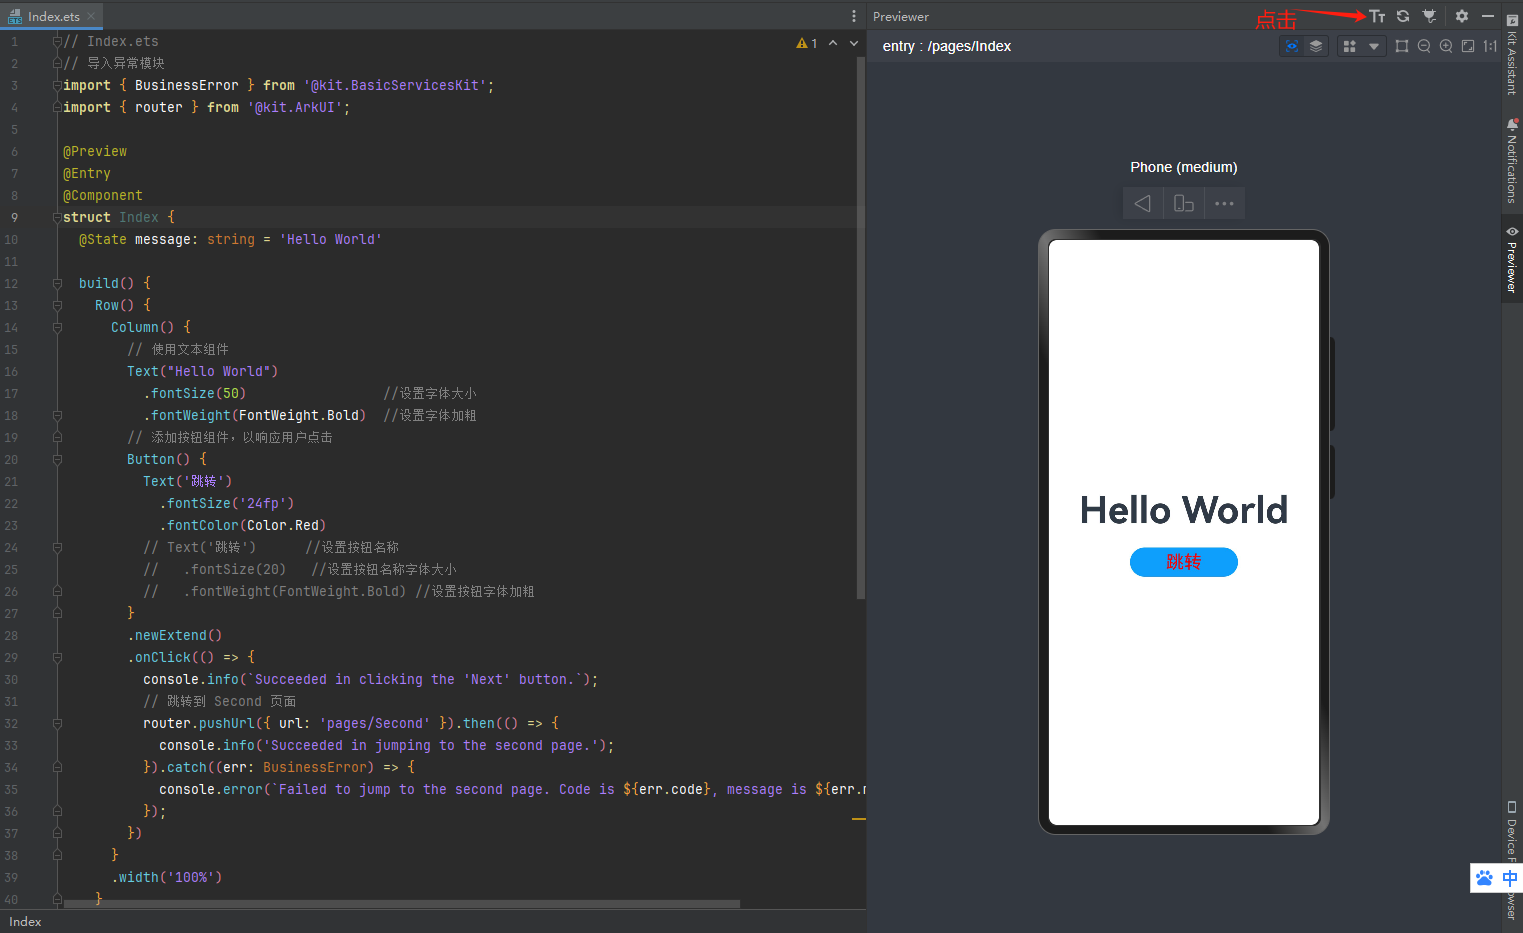Hide the Previewer panel with dash icon
The image size is (1523, 933).
pos(1488,16)
